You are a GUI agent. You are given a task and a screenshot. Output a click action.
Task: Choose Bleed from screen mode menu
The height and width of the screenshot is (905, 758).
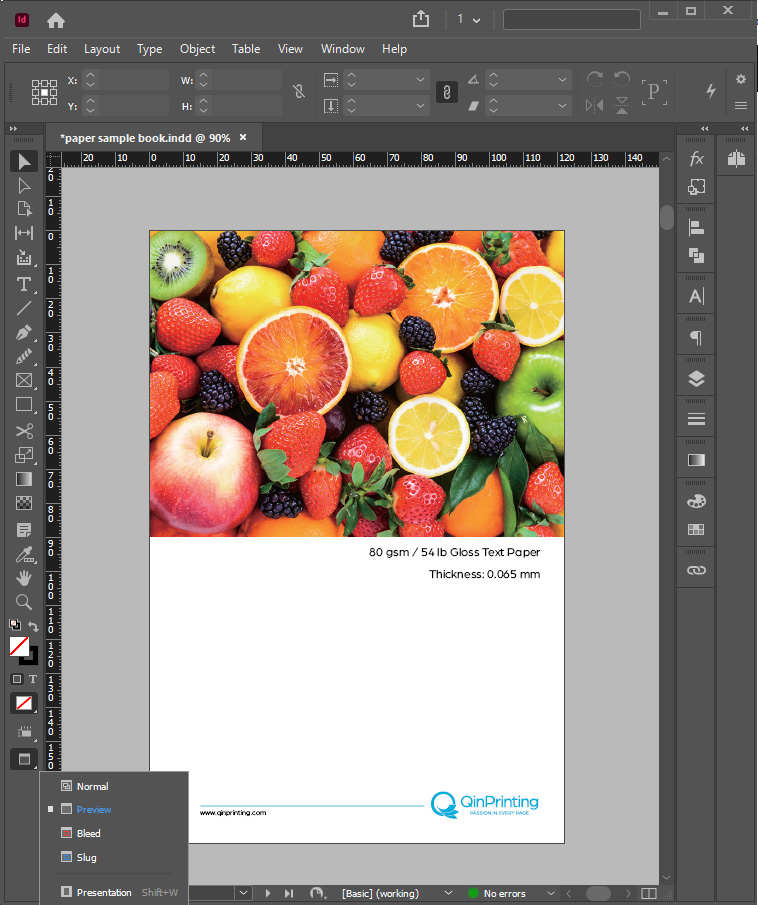point(88,833)
